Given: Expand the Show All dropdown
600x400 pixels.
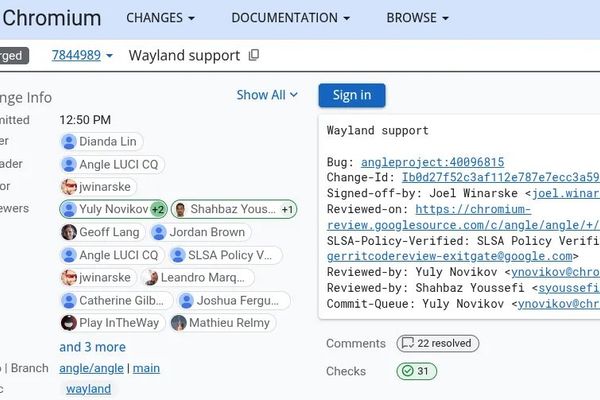Looking at the screenshot, I should [267, 95].
